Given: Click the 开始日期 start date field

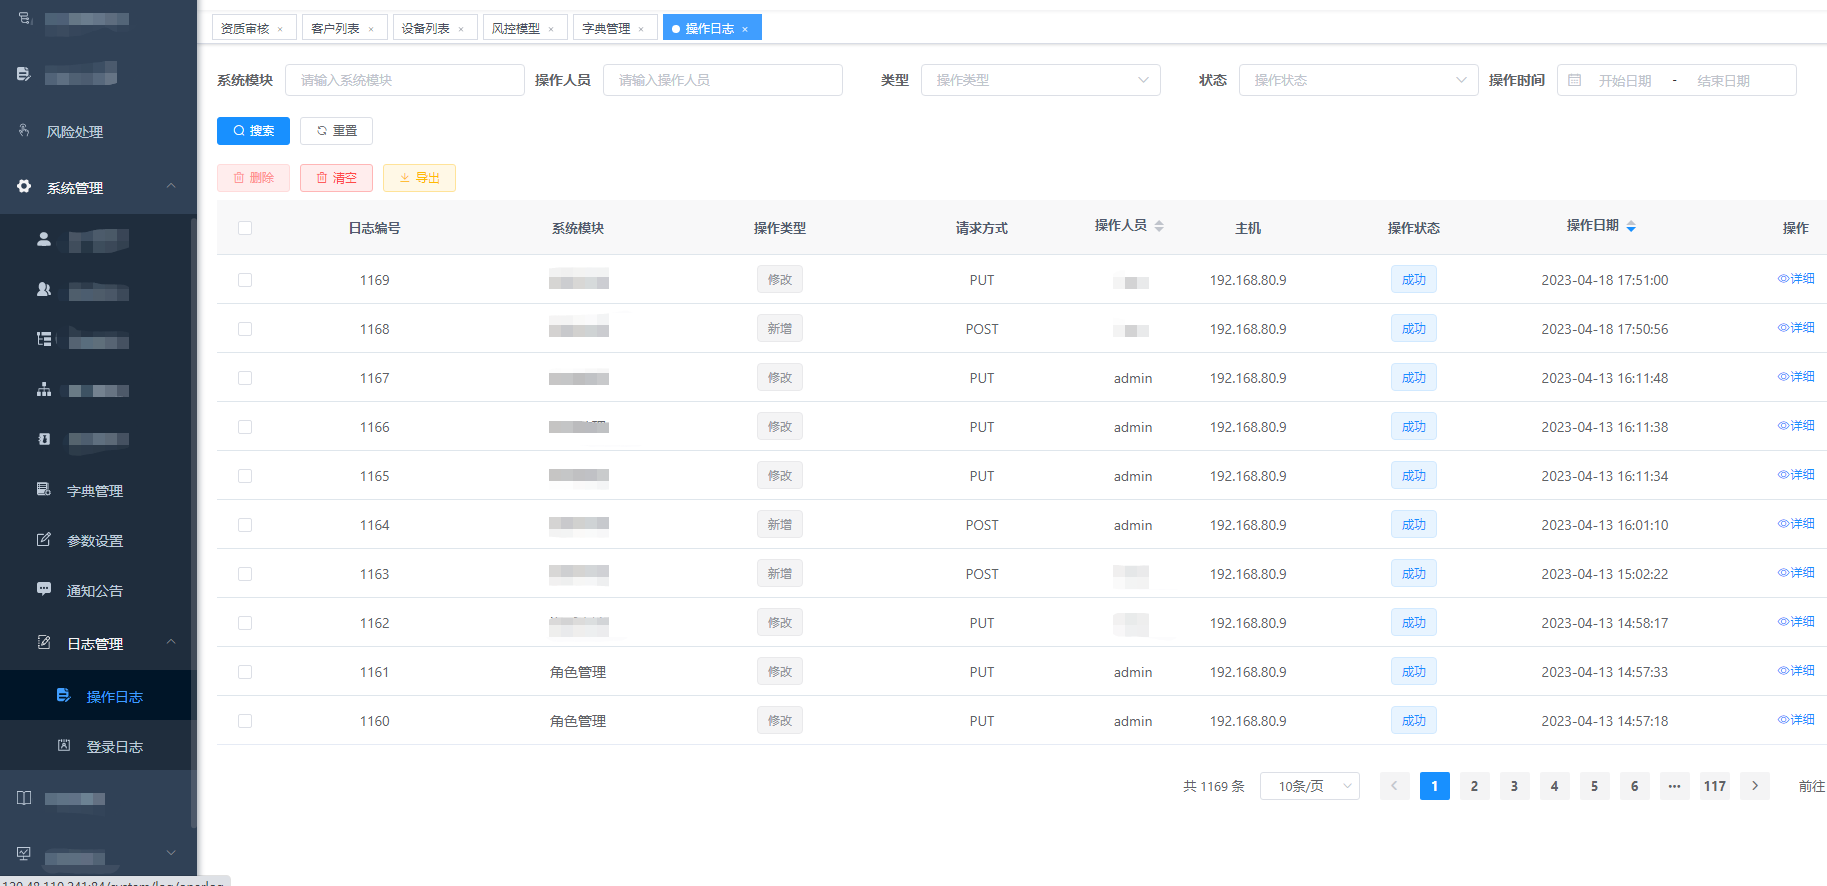Looking at the screenshot, I should [1625, 81].
